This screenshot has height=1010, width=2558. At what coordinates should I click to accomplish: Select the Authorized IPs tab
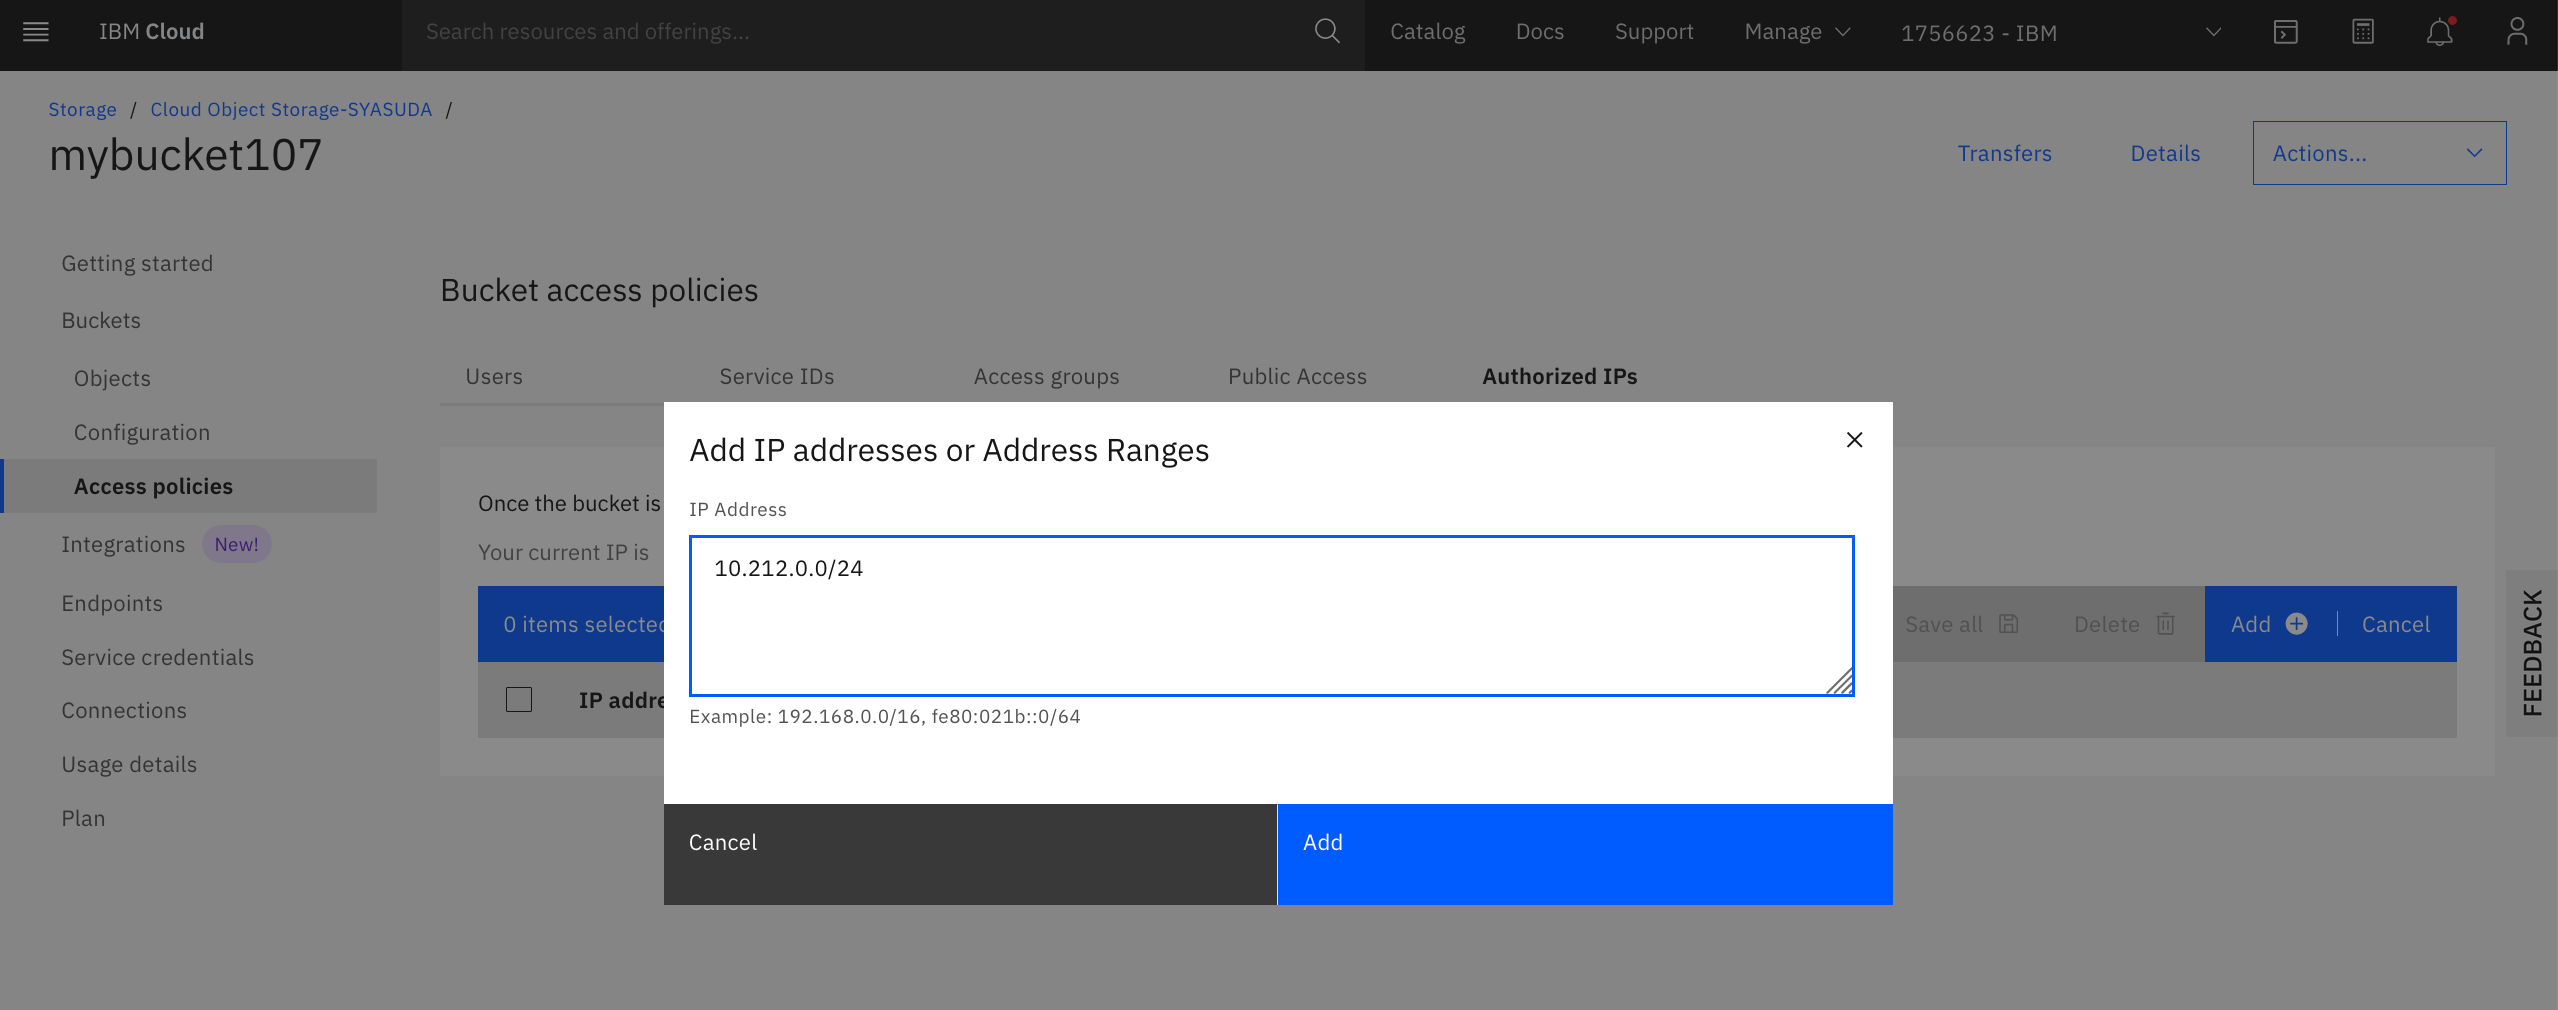point(1559,377)
